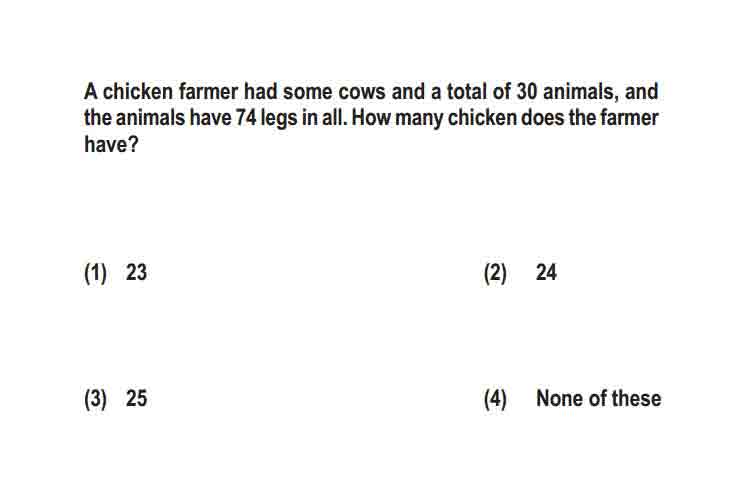Pick the answer value 25
The height and width of the screenshot is (500, 750).
coord(136,398)
